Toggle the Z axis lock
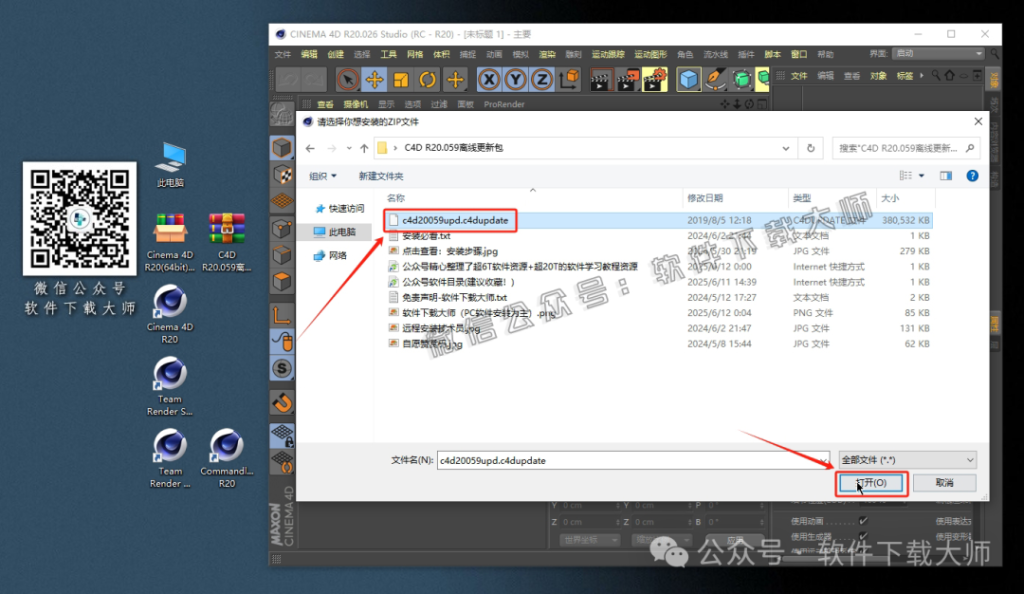 pos(541,79)
